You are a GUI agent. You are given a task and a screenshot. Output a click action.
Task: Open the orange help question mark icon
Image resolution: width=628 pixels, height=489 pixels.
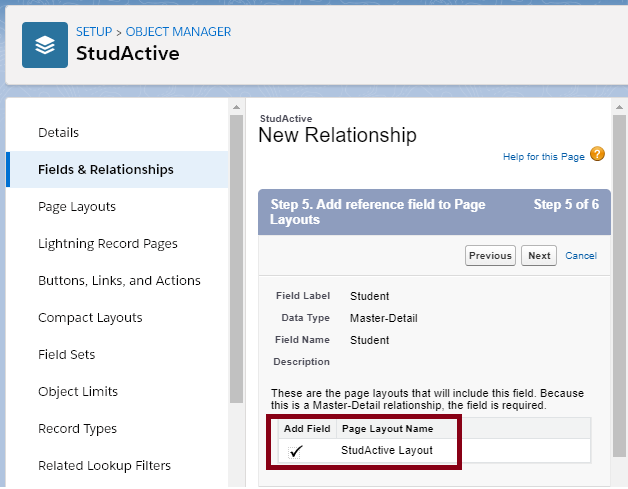pyautogui.click(x=597, y=154)
